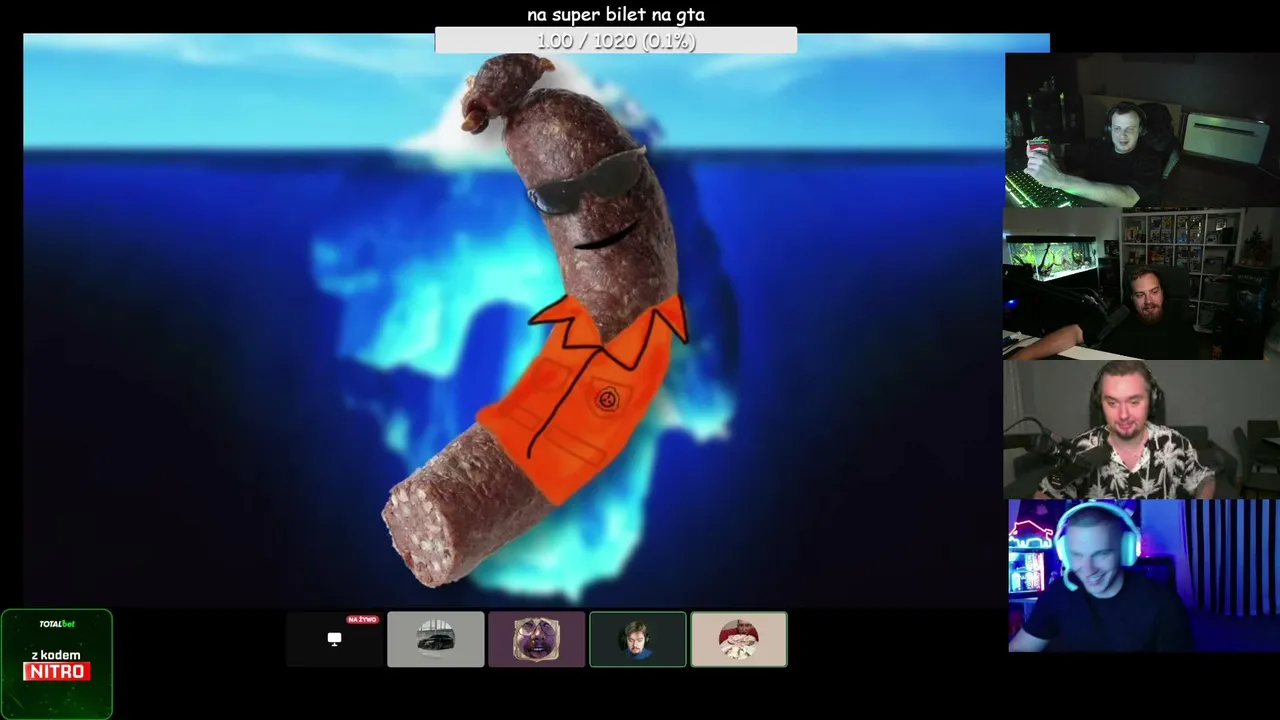This screenshot has width=1280, height=720.
Task: Open the TOTALbet 'z kodem NITRO' sponsor banner
Action: 57,664
